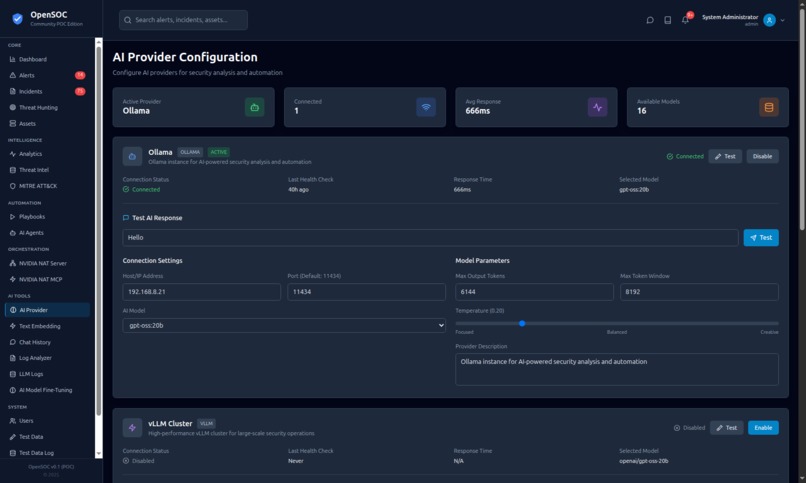This screenshot has height=483, width=806.
Task: Click the AI Agents robot icon
Action: point(13,233)
